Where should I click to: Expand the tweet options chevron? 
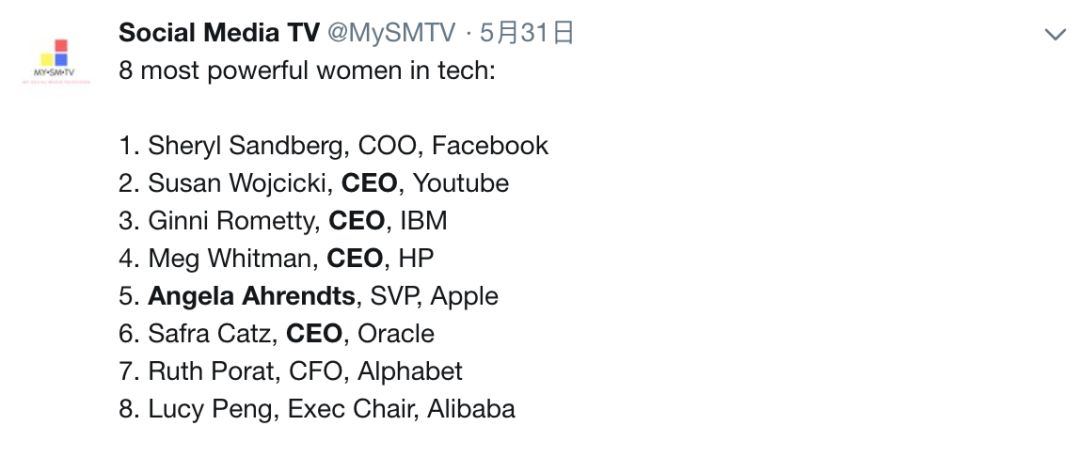[1054, 35]
